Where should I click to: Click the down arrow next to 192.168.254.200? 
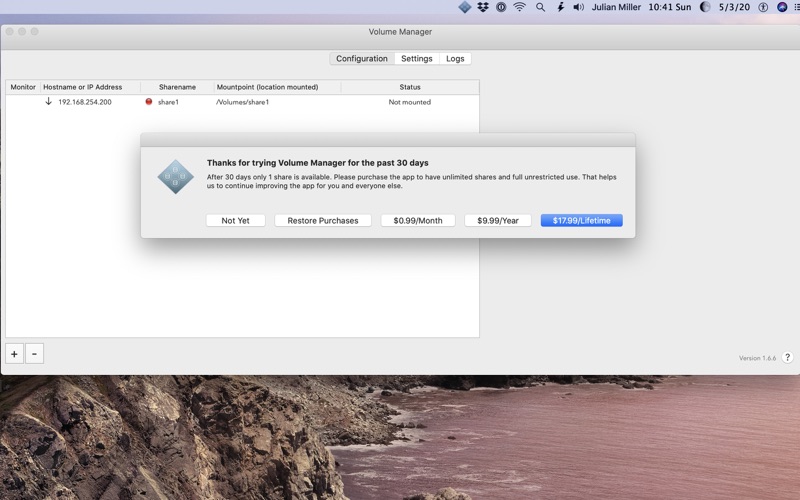click(48, 102)
